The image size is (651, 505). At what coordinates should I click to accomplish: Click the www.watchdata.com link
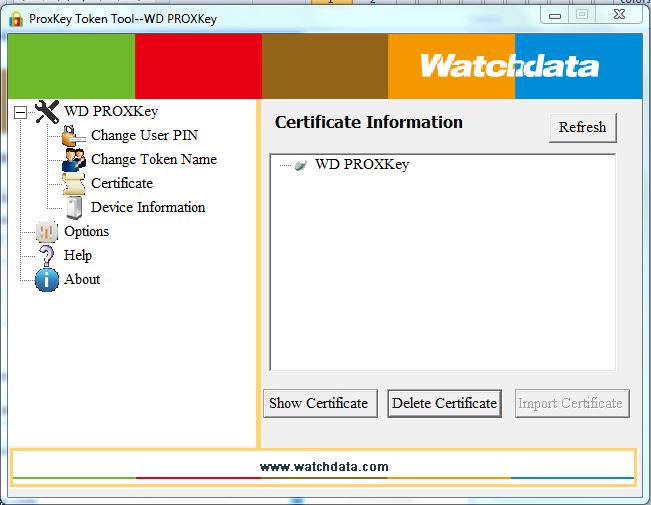pyautogui.click(x=324, y=467)
